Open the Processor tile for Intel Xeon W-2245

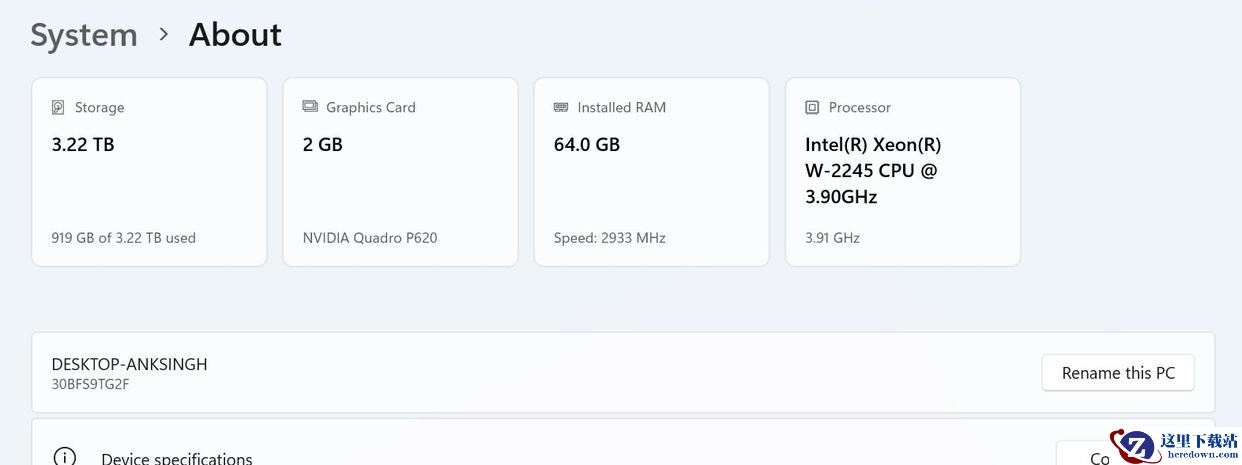902,172
